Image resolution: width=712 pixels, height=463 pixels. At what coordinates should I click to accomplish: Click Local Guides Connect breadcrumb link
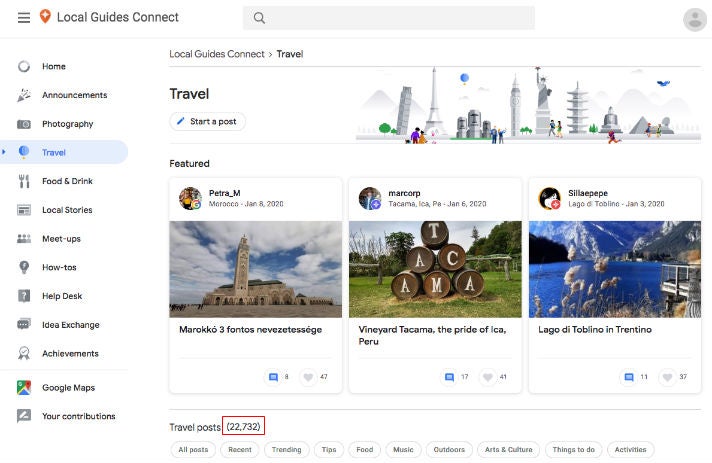coord(216,54)
